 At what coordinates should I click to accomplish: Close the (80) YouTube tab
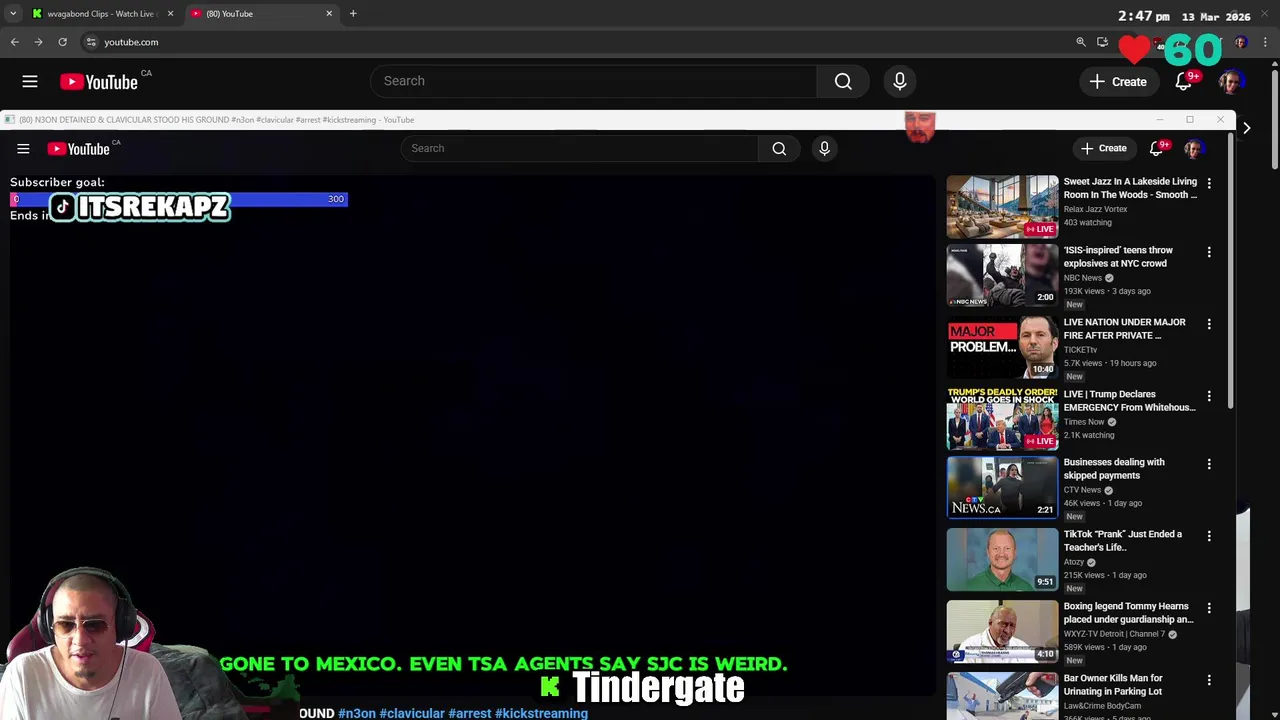pyautogui.click(x=329, y=14)
